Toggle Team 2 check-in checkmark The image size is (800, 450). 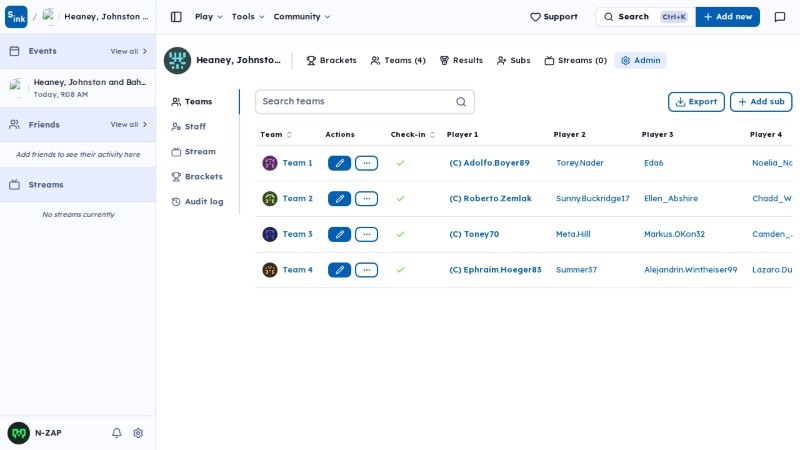pos(401,198)
